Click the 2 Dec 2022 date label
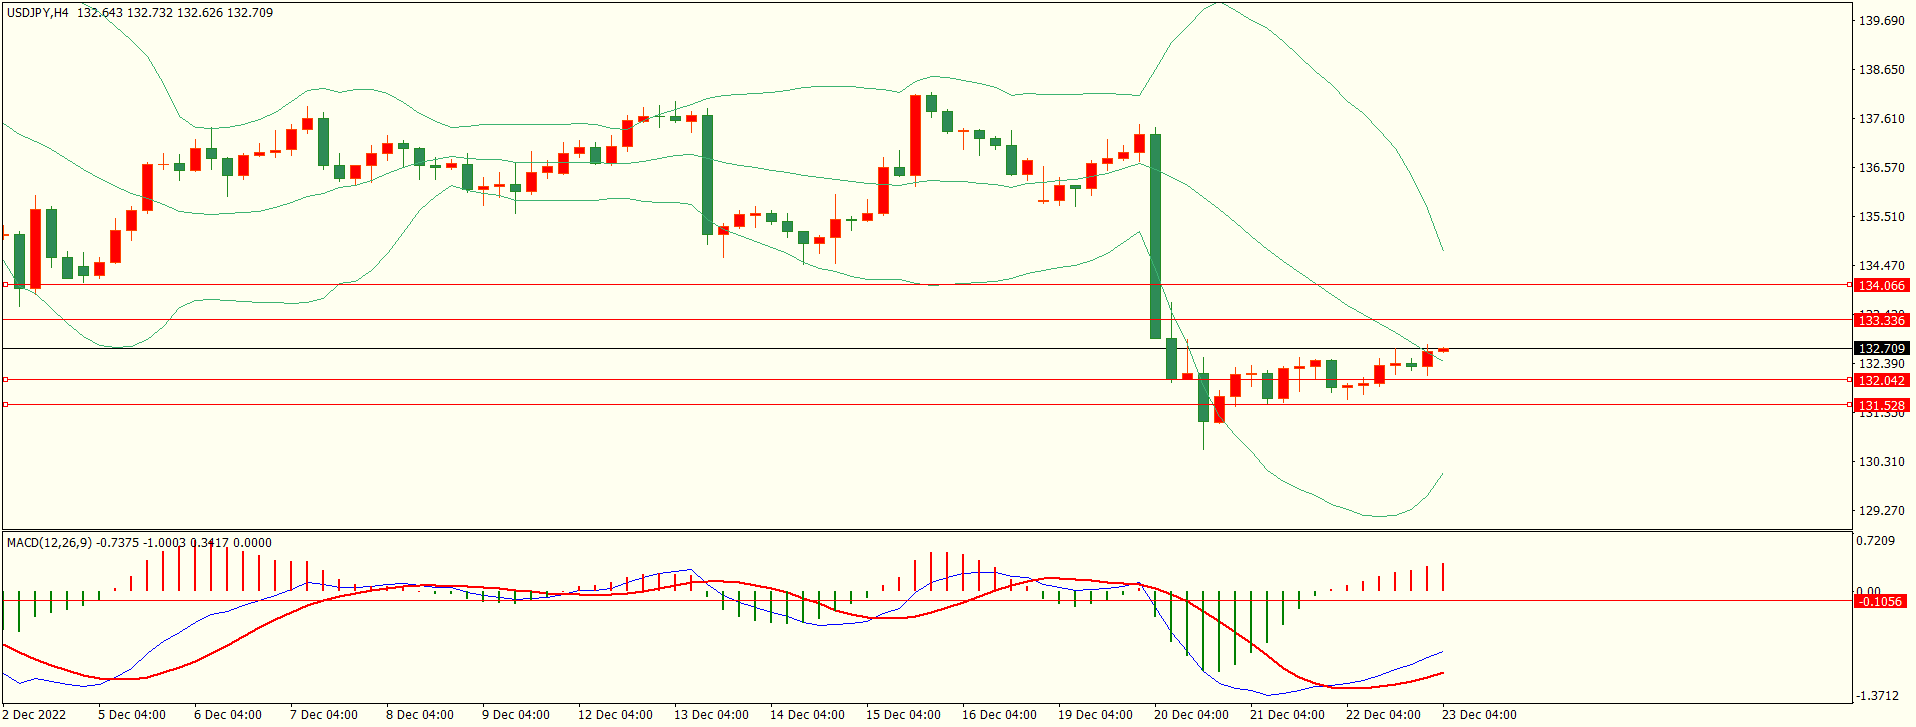1916x727 pixels. pos(35,715)
